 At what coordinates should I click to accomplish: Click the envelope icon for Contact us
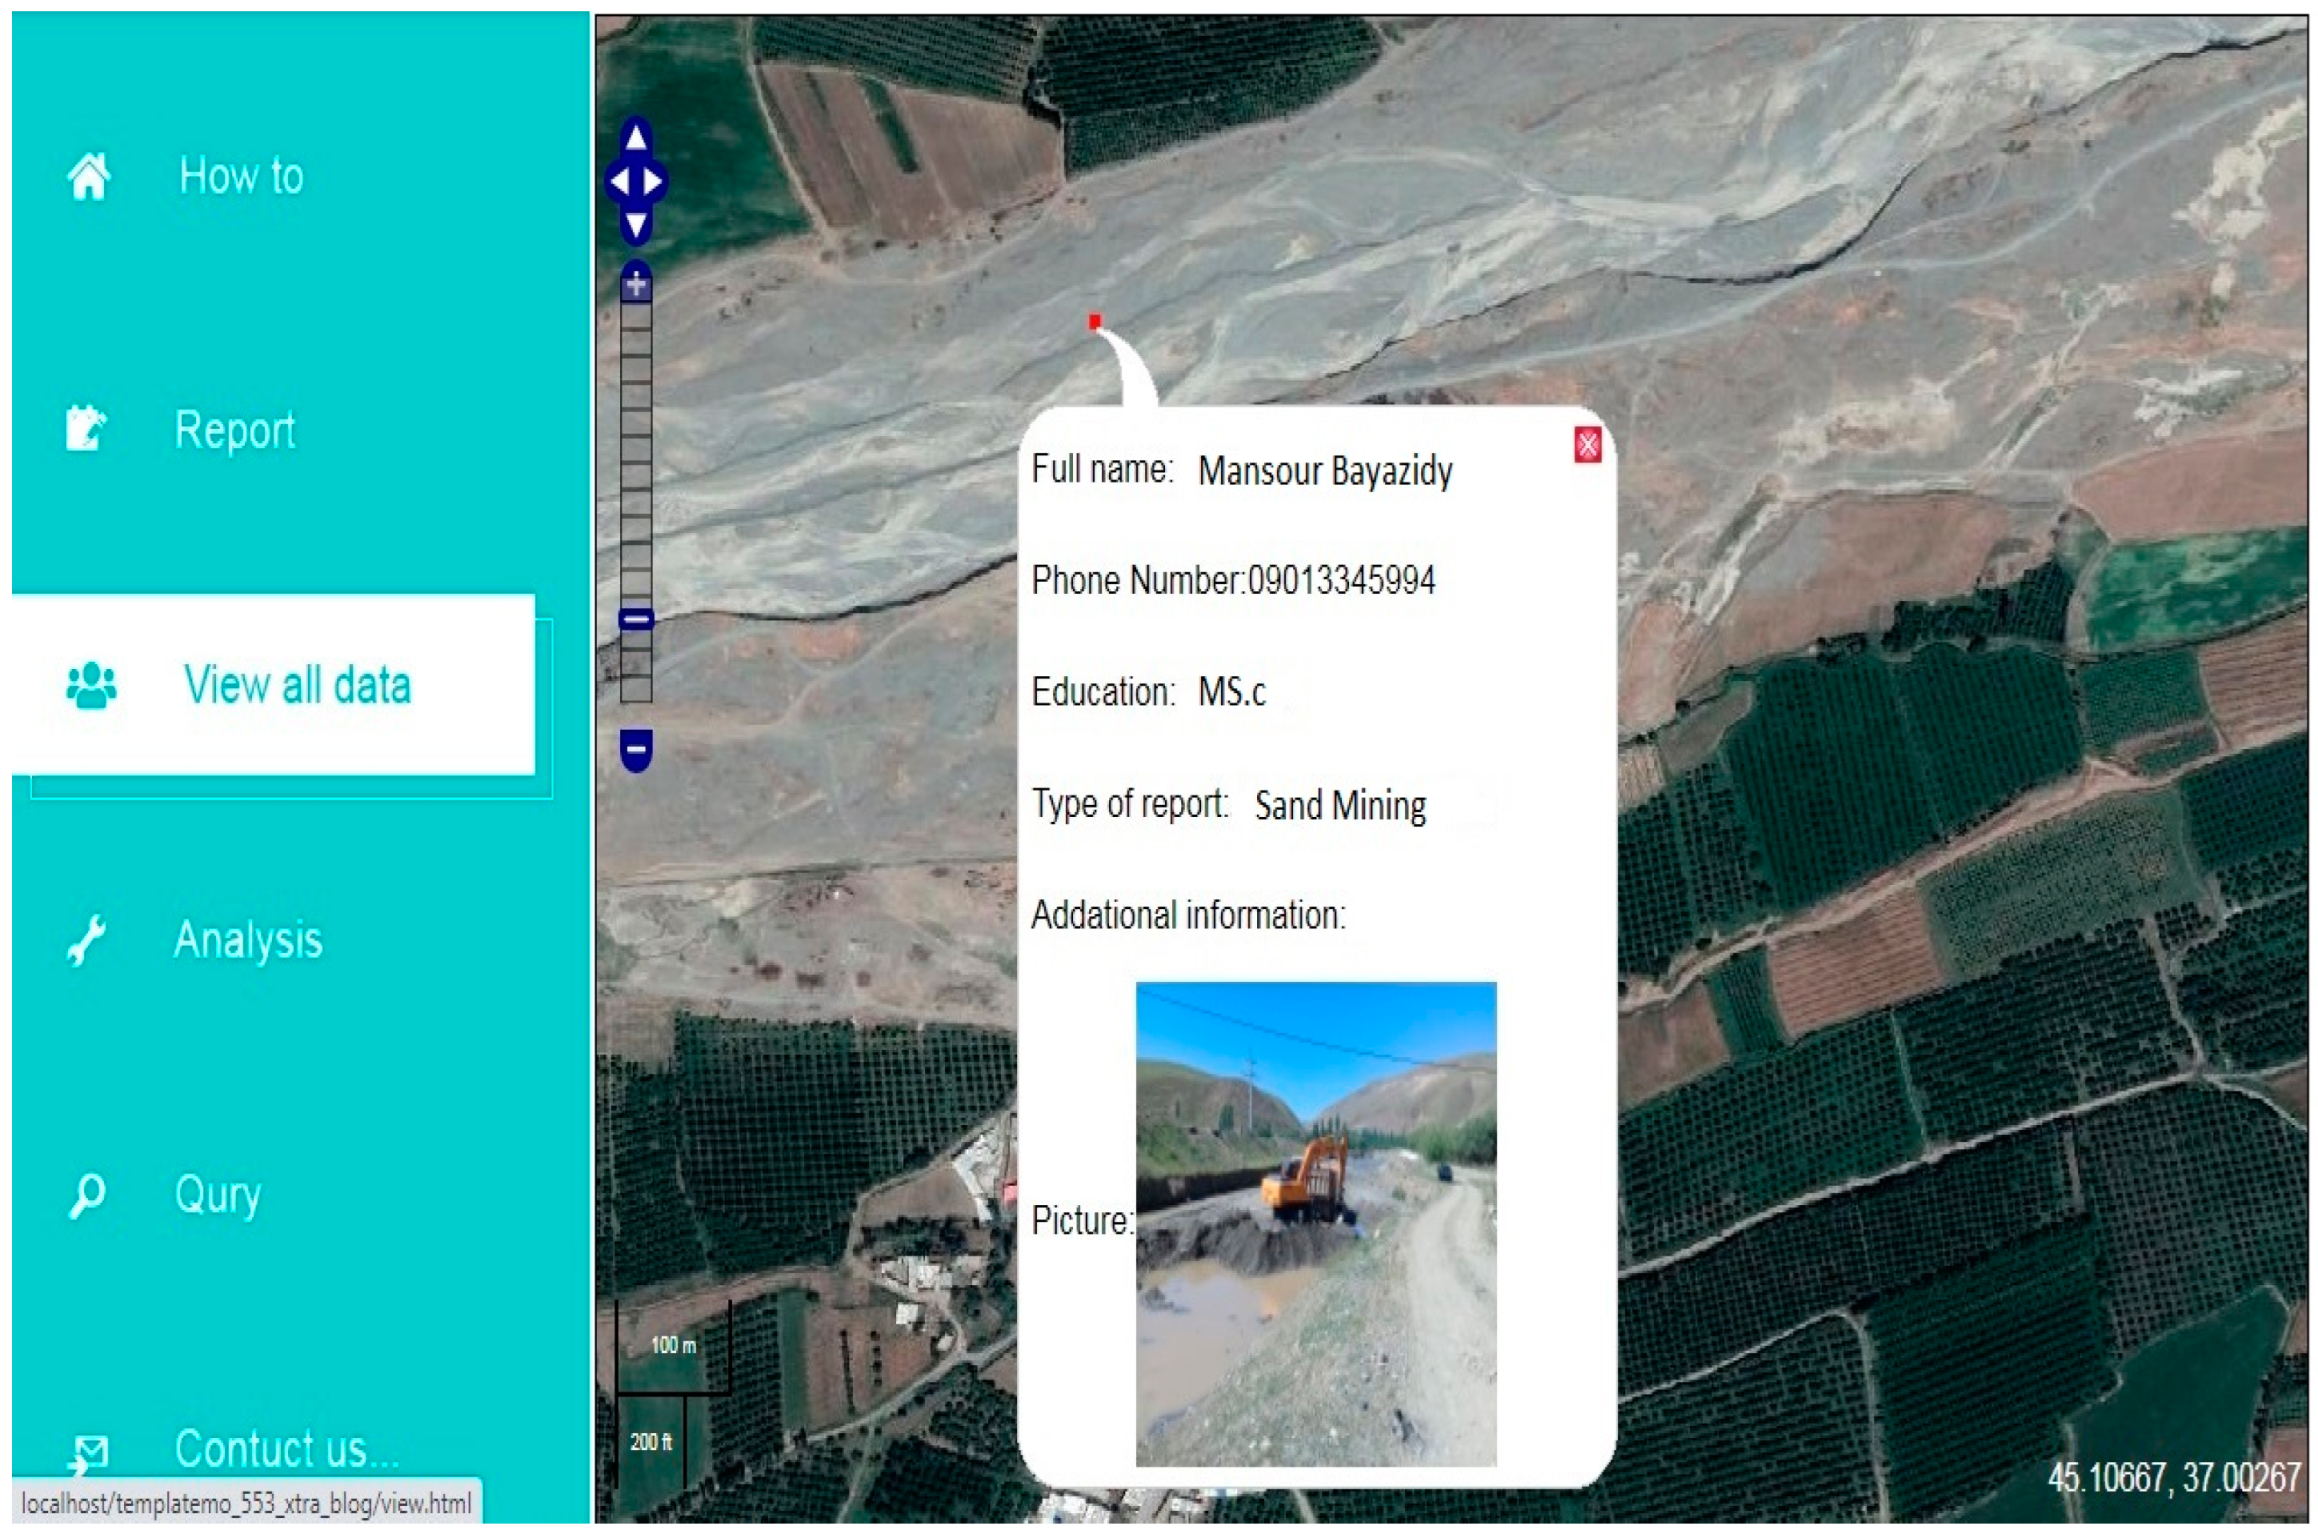[x=90, y=1451]
